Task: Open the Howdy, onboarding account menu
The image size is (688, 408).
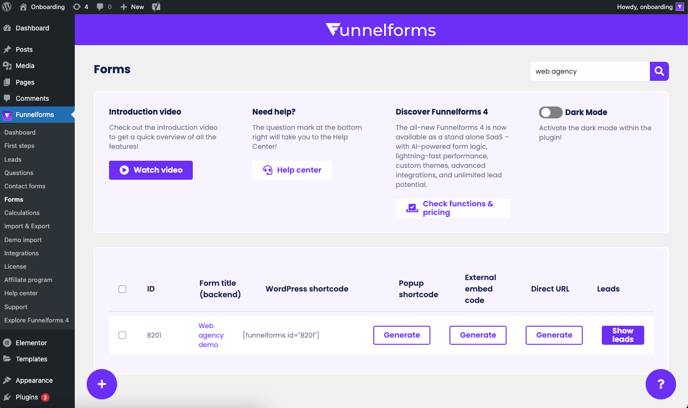Action: [x=650, y=7]
